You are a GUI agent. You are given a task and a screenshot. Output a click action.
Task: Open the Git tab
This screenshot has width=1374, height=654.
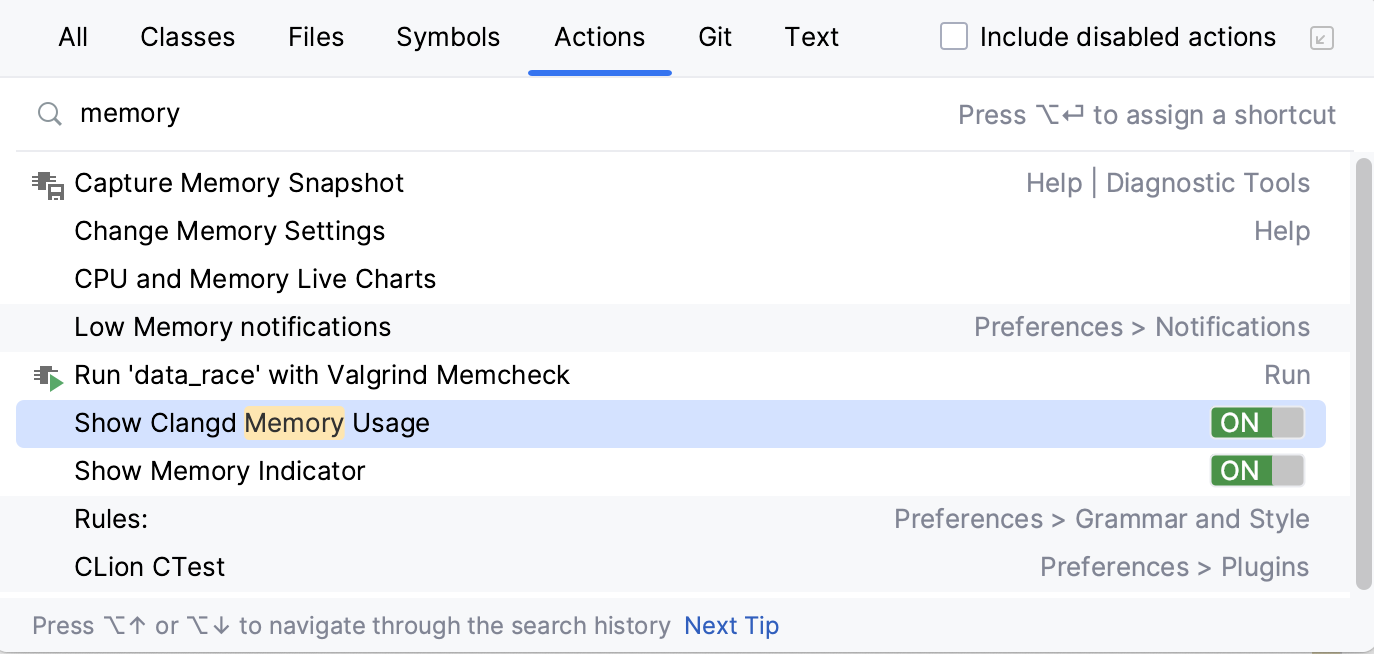click(x=715, y=37)
